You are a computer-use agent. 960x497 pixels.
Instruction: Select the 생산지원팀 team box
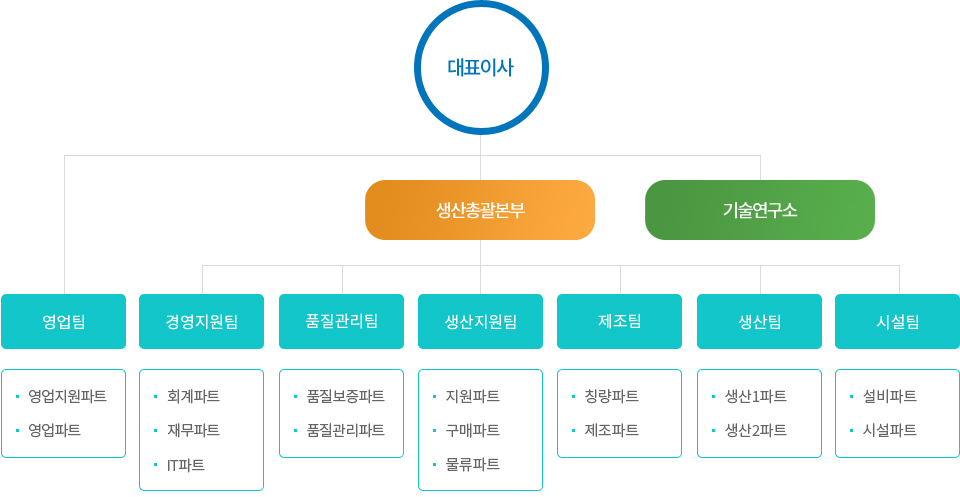coord(481,321)
